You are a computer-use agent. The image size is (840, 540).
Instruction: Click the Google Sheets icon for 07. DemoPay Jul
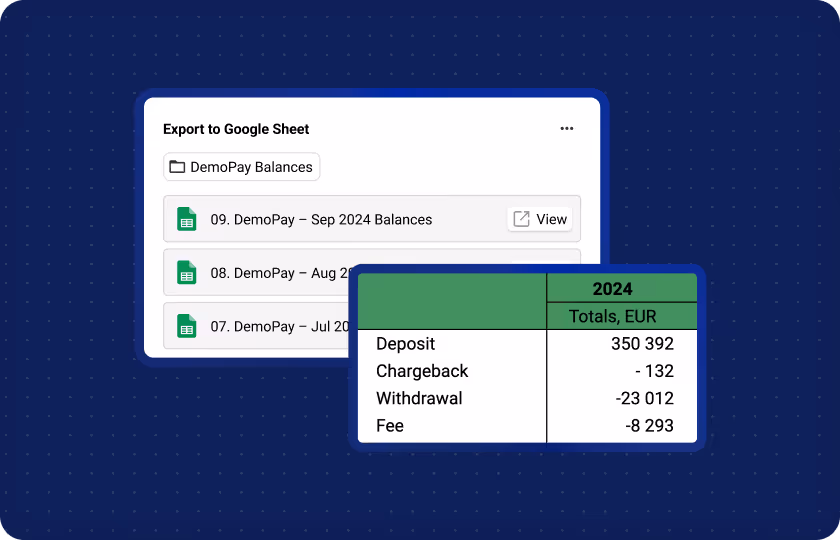186,326
